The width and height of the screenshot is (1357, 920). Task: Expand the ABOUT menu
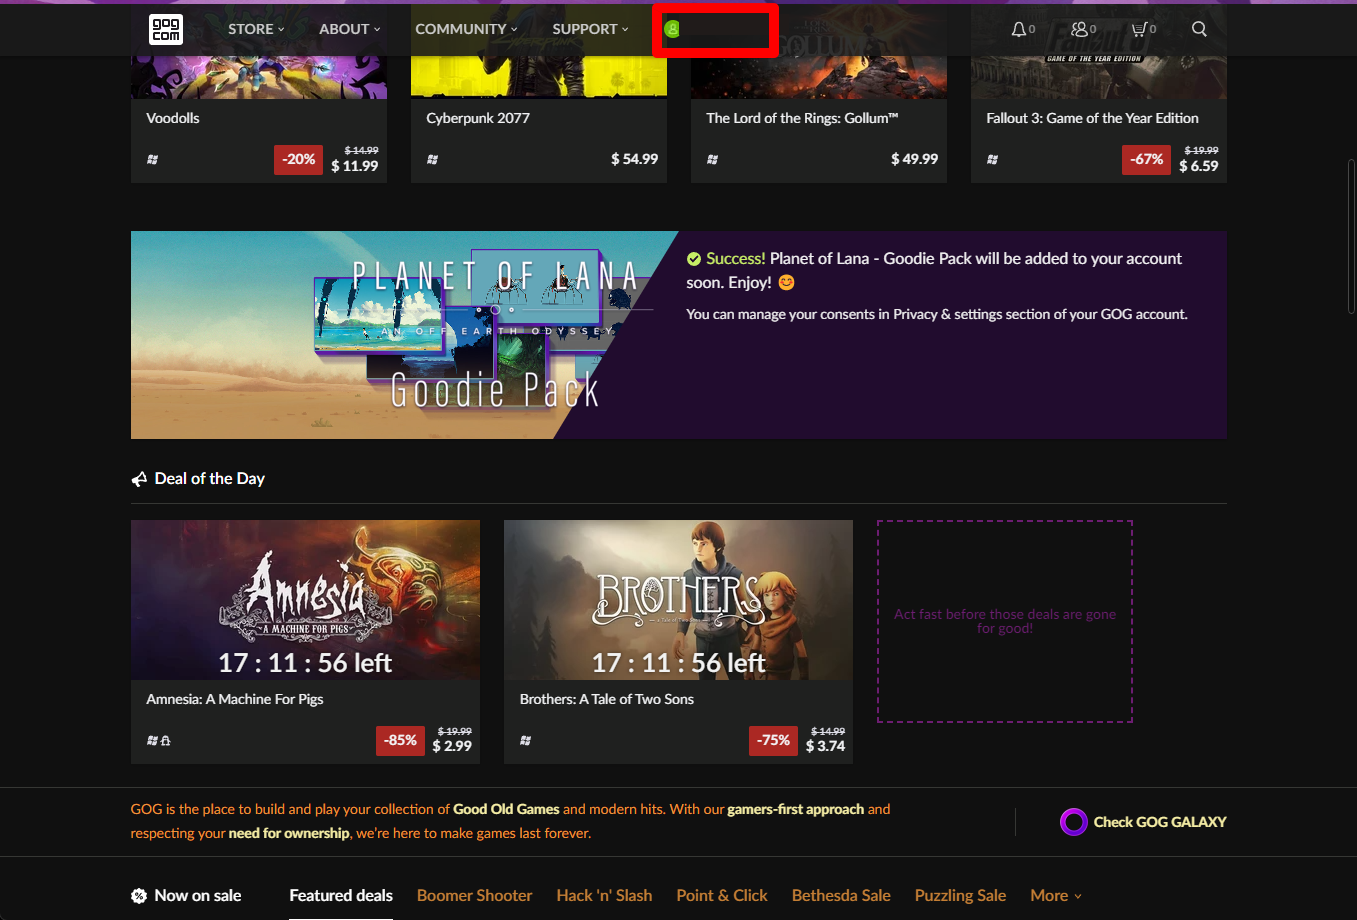click(x=350, y=29)
